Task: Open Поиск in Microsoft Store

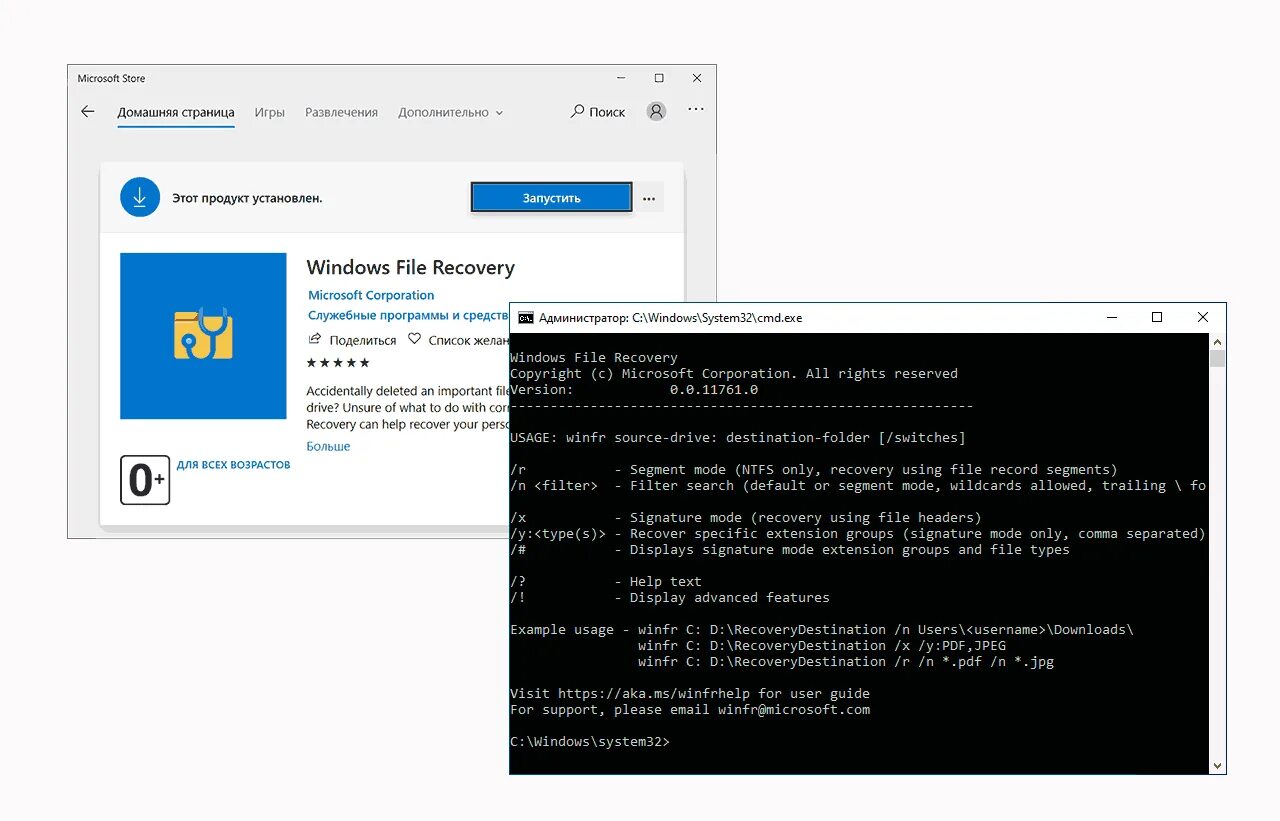Action: coord(598,112)
